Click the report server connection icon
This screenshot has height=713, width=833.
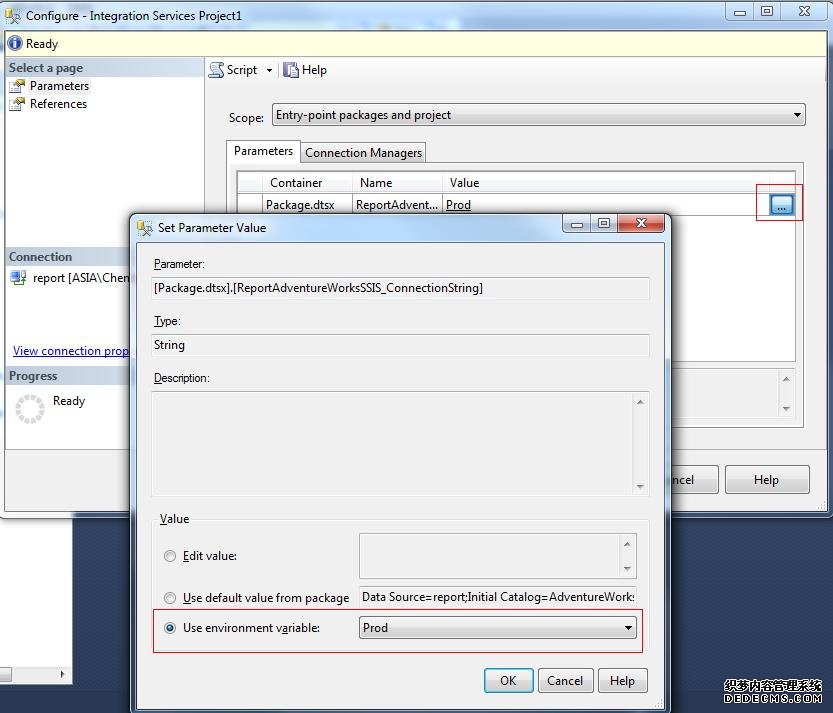[17, 278]
